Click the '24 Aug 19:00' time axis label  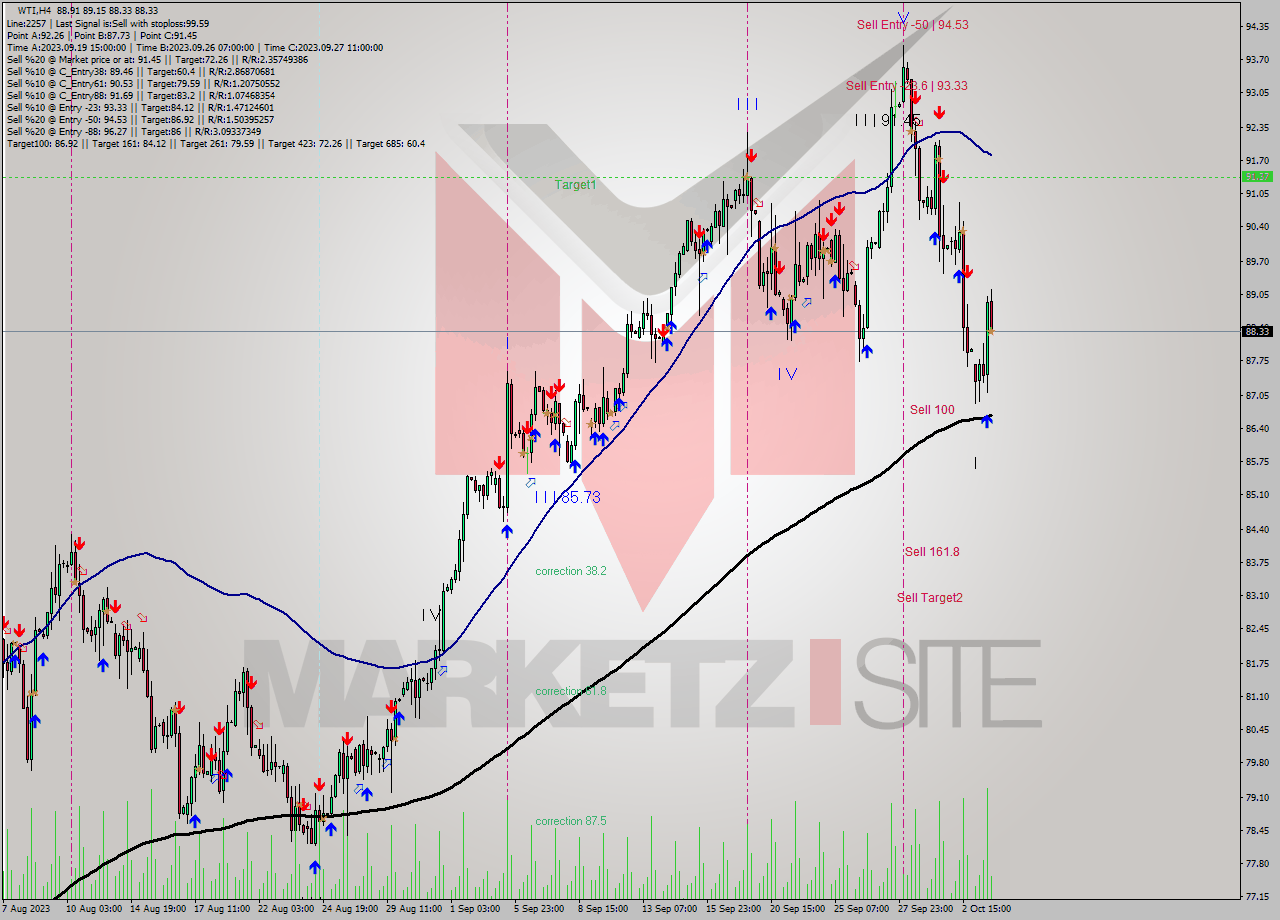350,909
